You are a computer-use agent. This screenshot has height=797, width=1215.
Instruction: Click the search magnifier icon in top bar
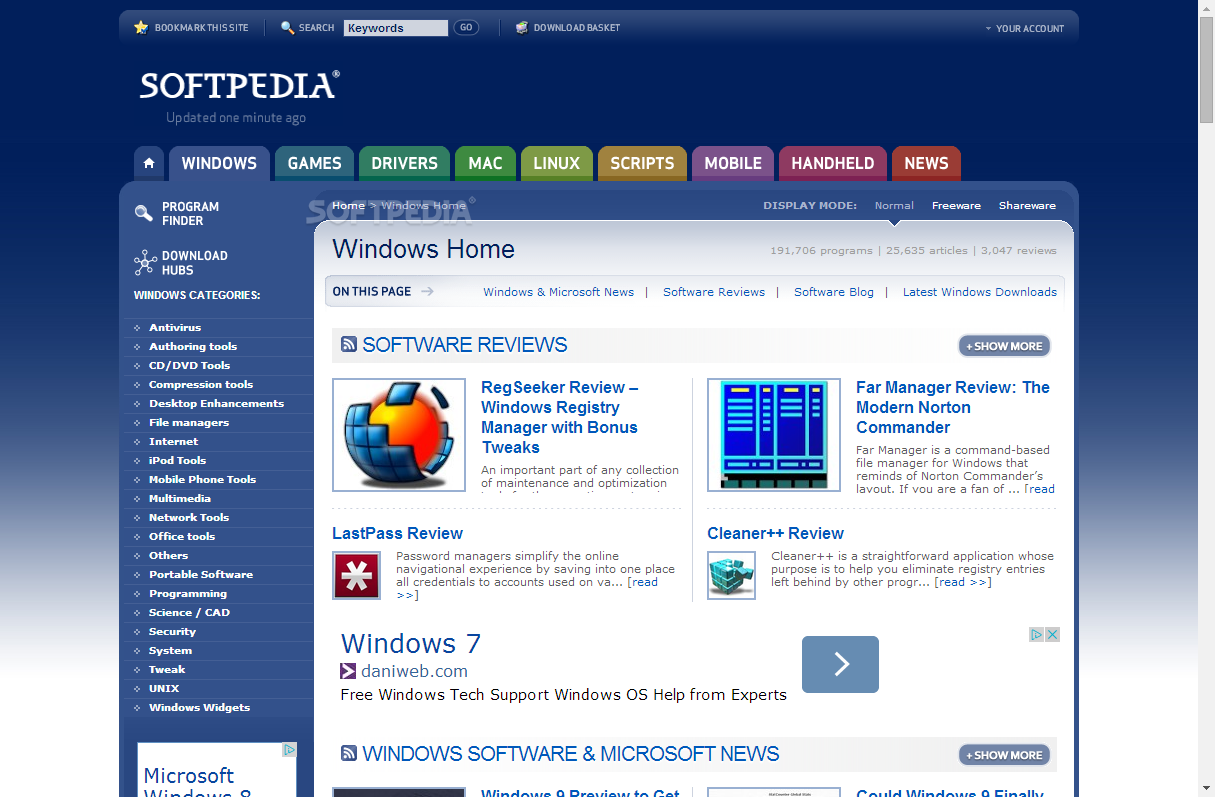click(288, 28)
